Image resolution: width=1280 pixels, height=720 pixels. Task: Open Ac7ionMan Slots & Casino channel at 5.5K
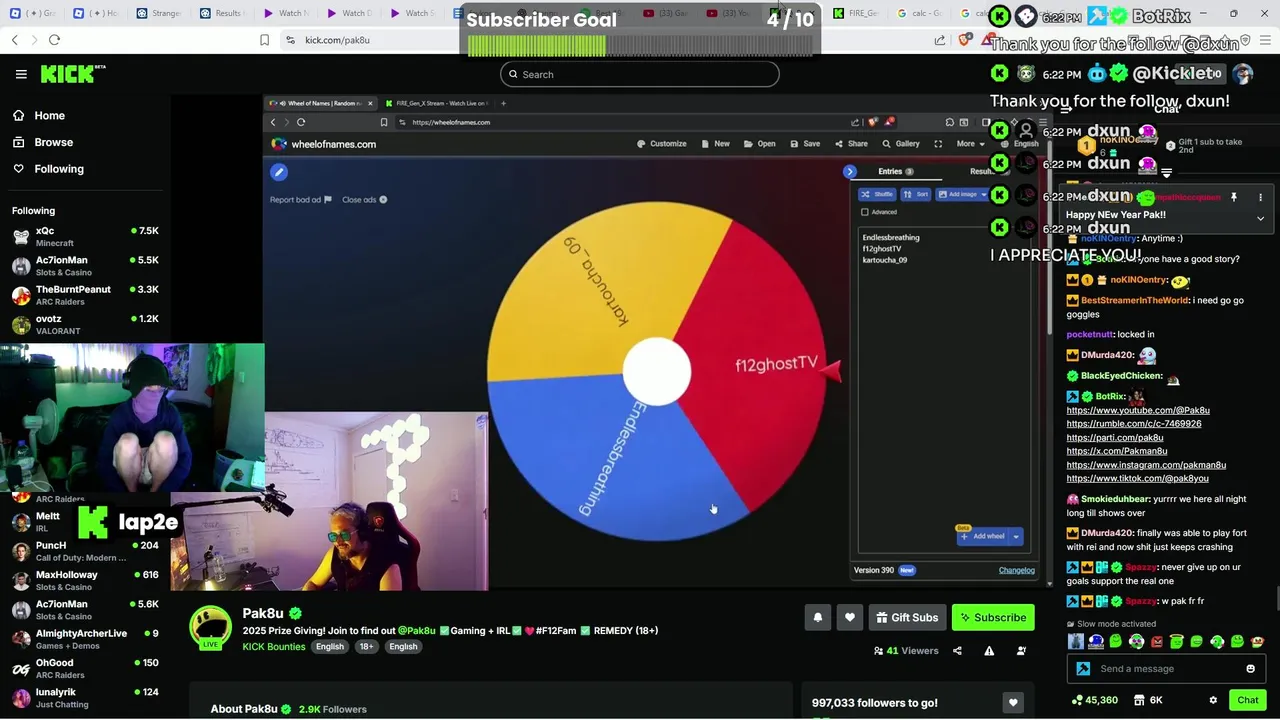[86, 265]
